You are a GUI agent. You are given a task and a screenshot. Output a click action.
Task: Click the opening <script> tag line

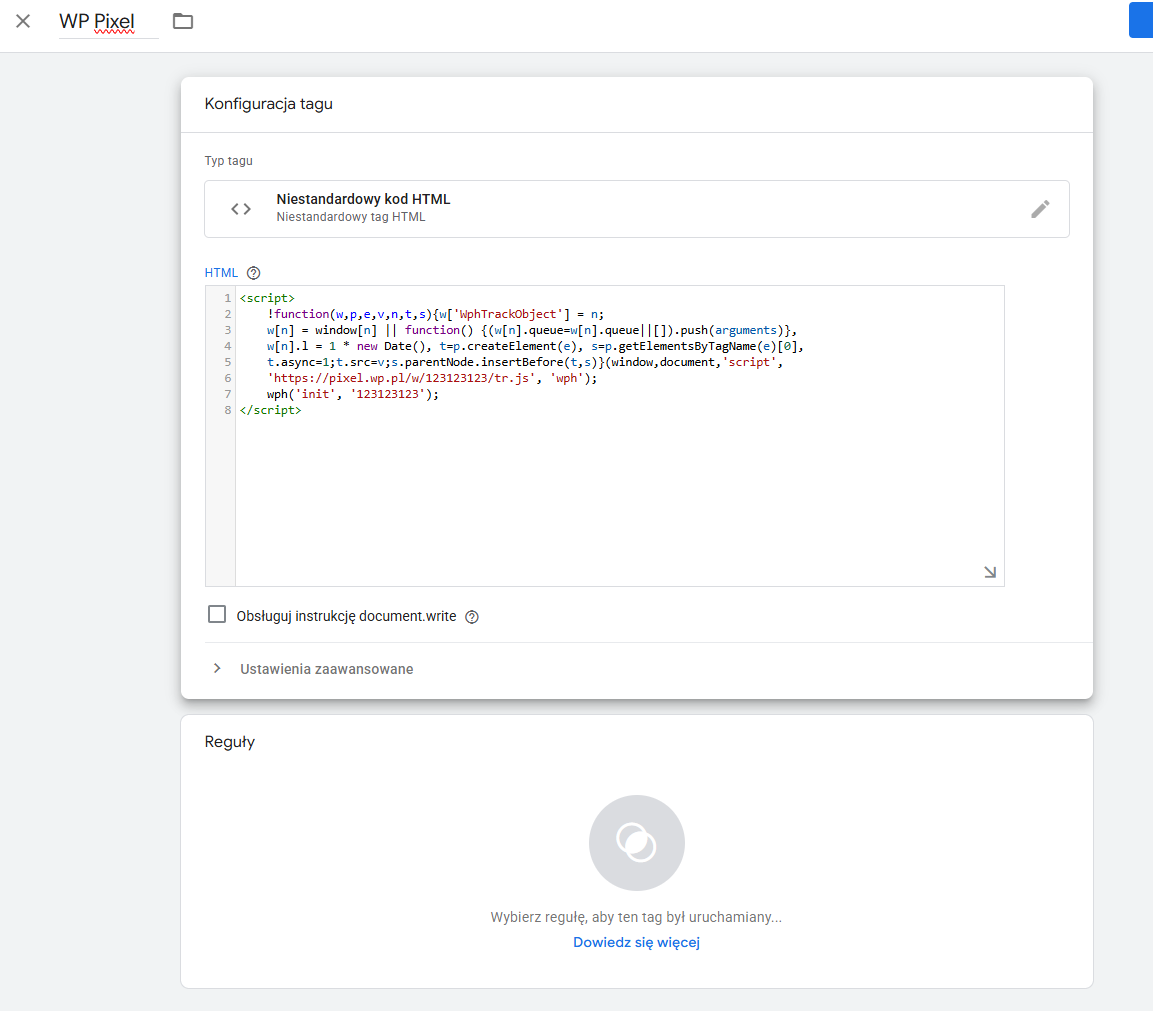(x=267, y=298)
